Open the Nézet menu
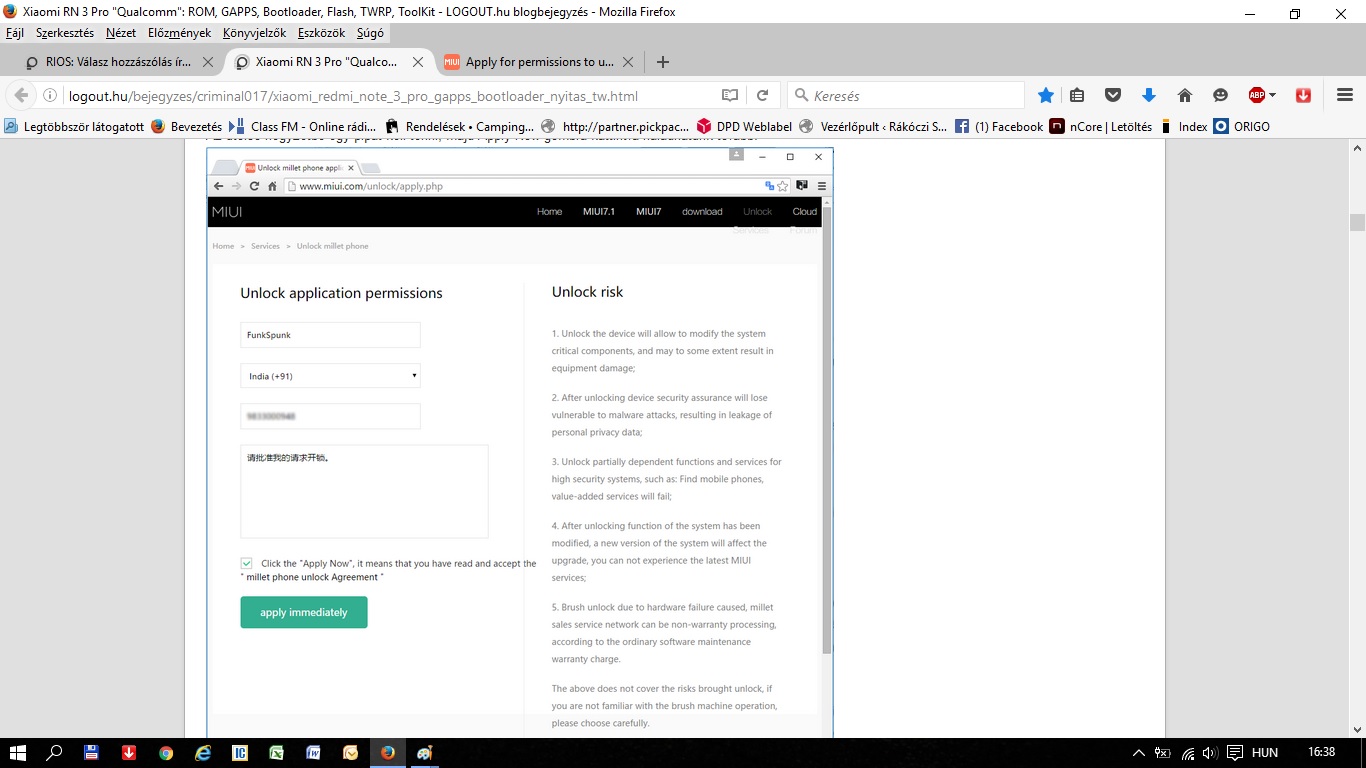The image size is (1366, 768). click(121, 33)
